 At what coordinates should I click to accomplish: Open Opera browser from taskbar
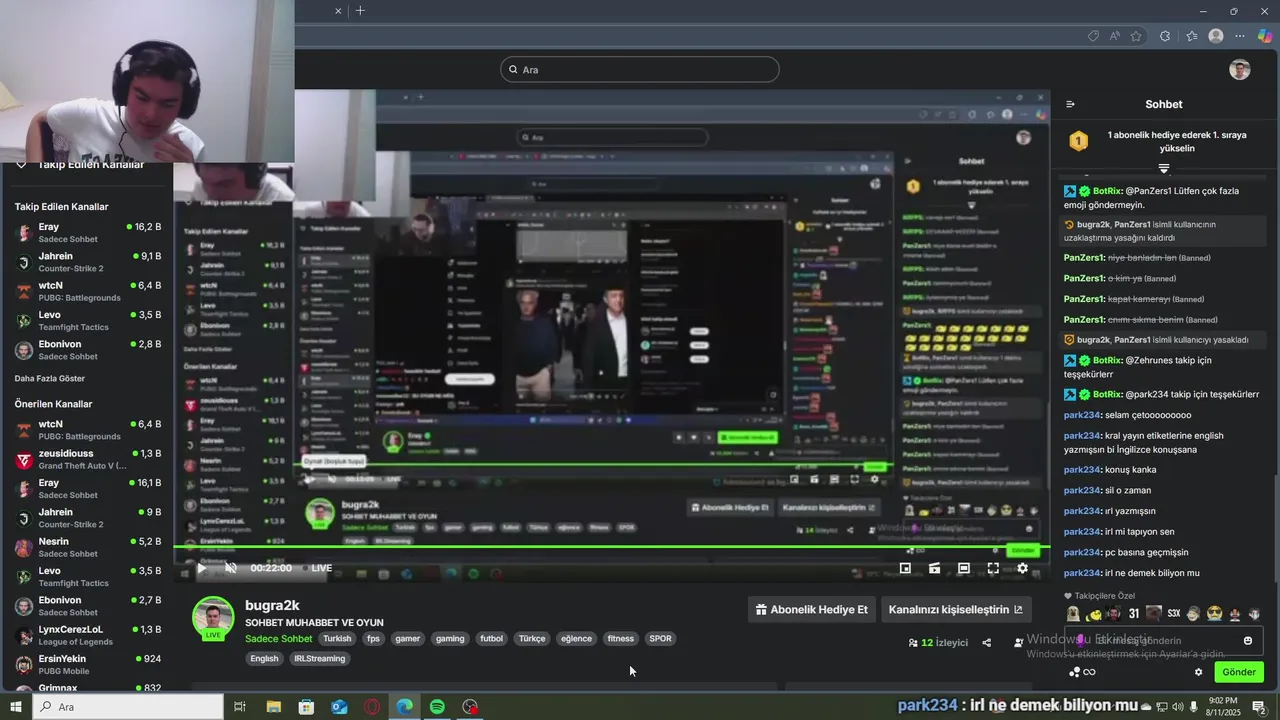[372, 707]
